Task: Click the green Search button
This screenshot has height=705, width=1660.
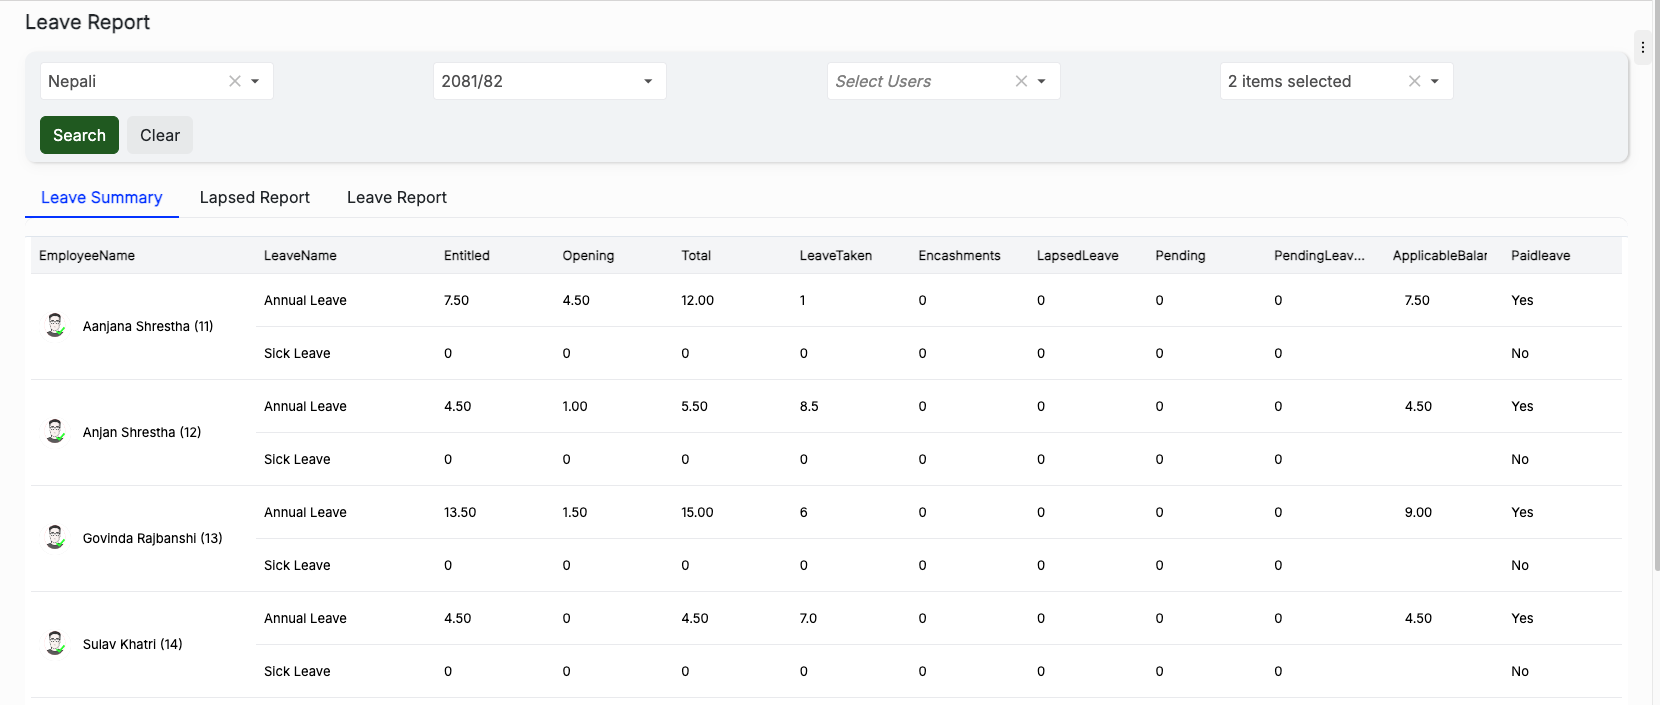Action: click(79, 135)
